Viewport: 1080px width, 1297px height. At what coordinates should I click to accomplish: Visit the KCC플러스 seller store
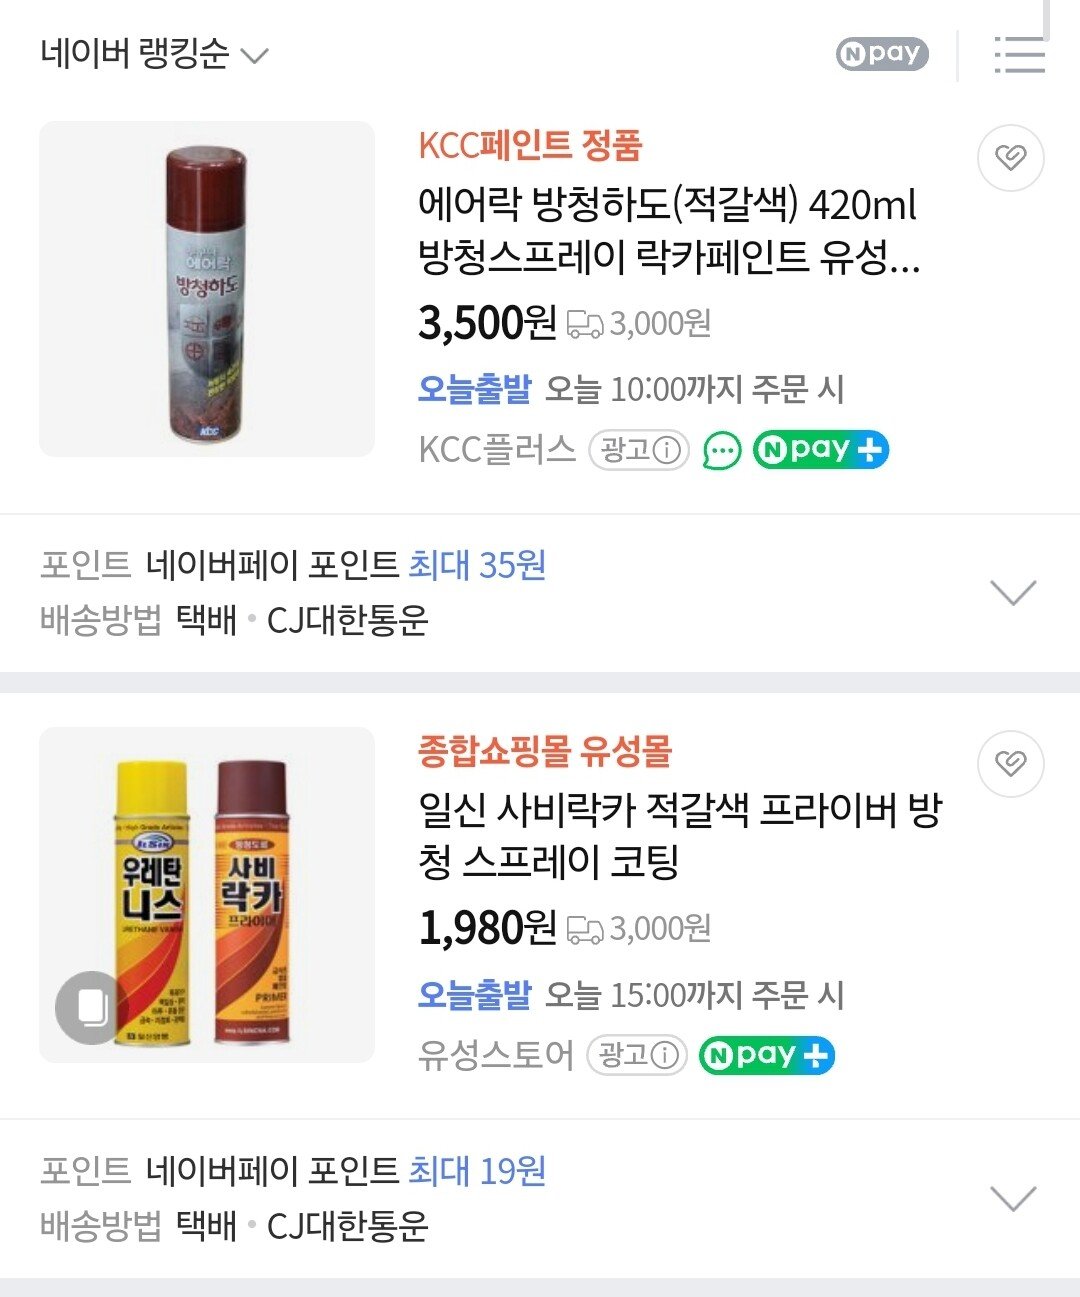[x=497, y=450]
